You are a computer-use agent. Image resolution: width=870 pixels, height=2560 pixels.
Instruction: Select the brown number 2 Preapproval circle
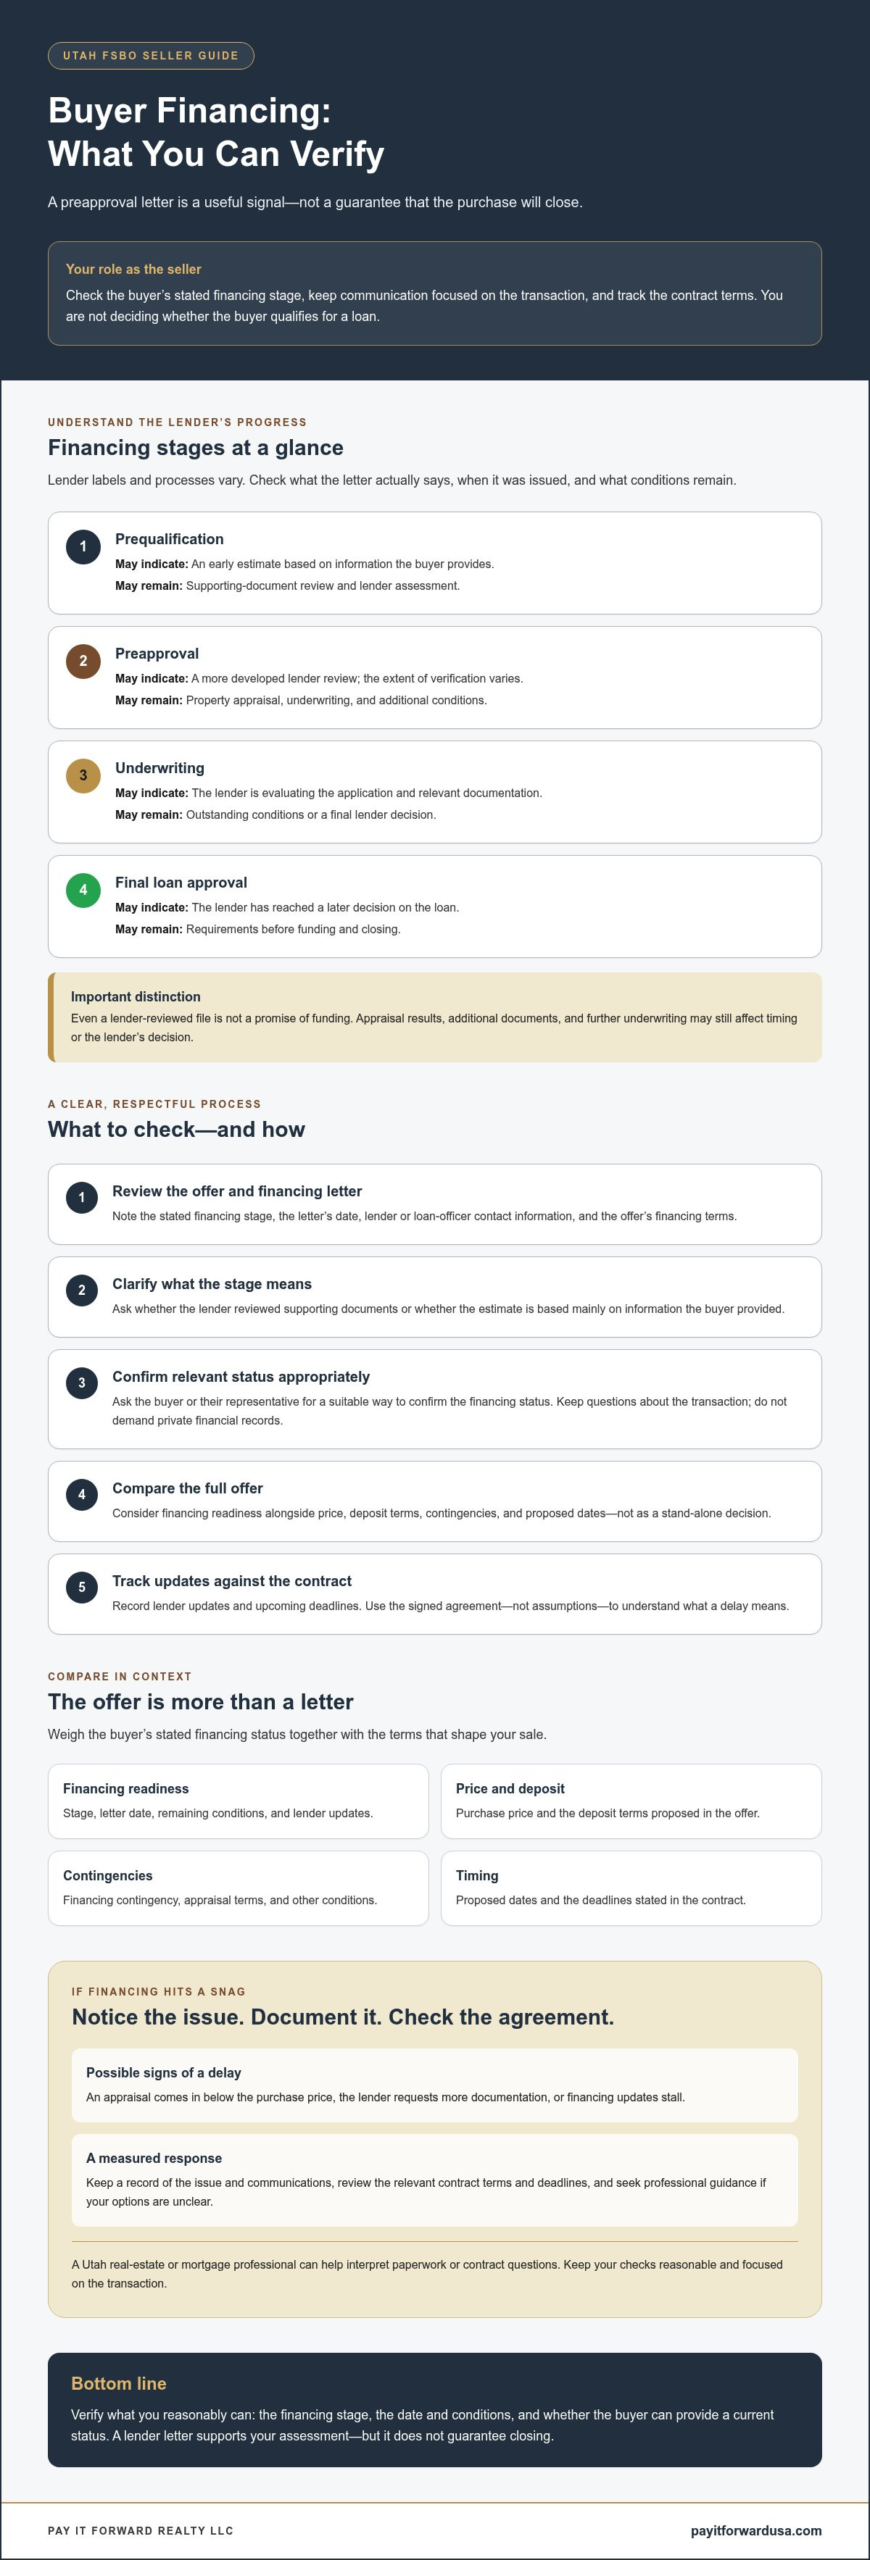click(83, 661)
